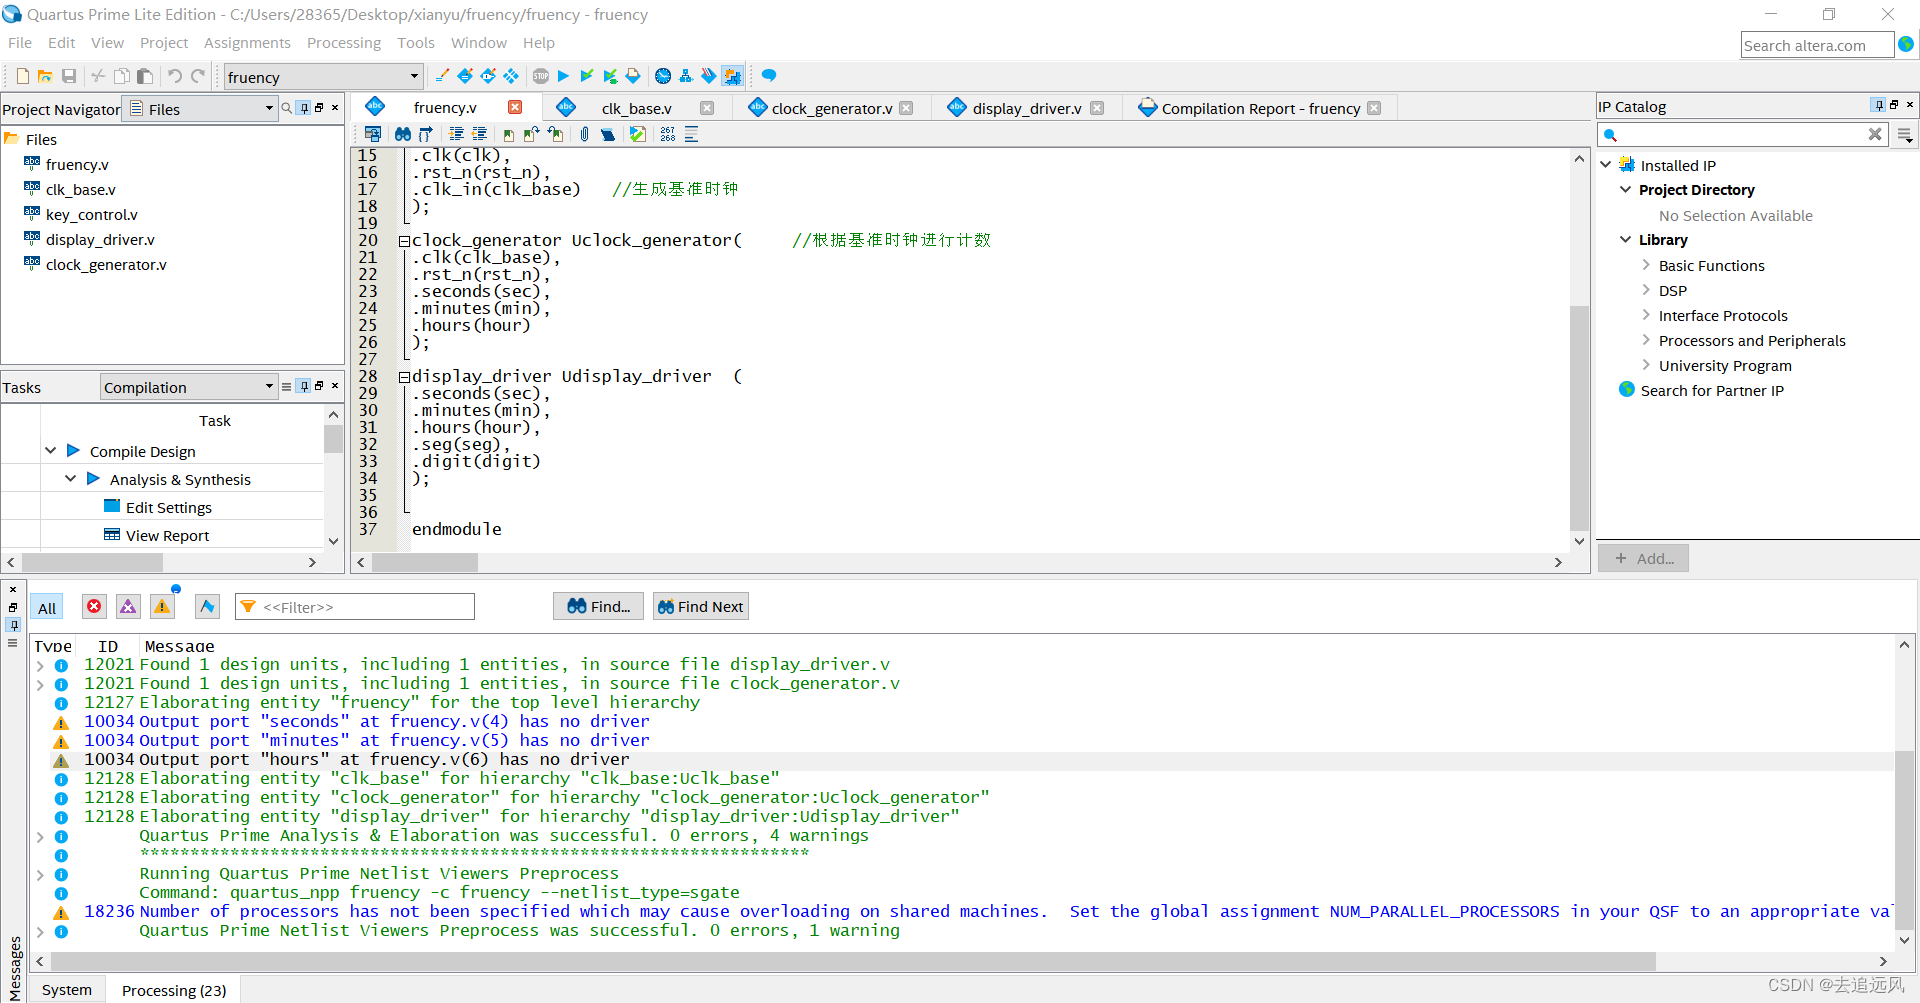Click the IP Catalog options menu icon
1920x1003 pixels.
(x=1905, y=135)
